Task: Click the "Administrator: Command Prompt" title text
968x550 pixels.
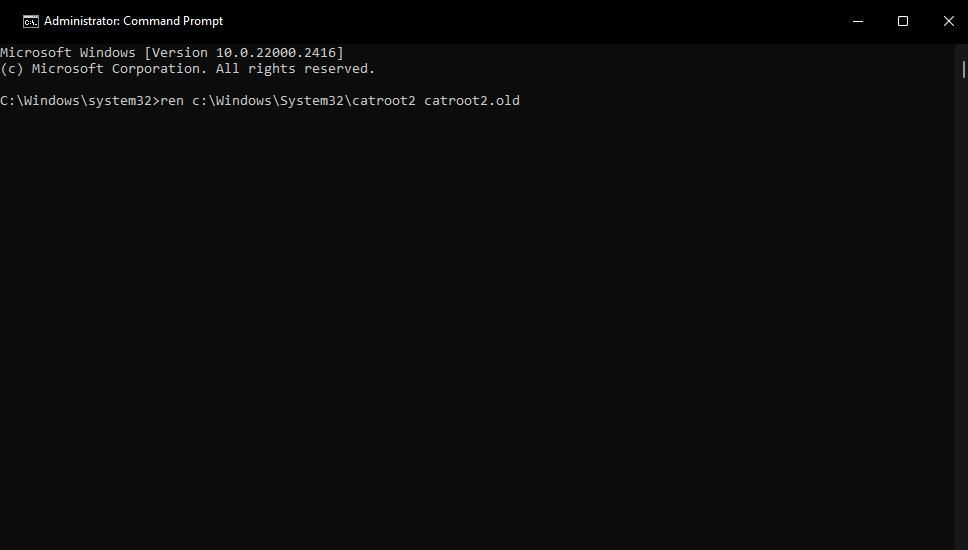Action: tap(133, 21)
